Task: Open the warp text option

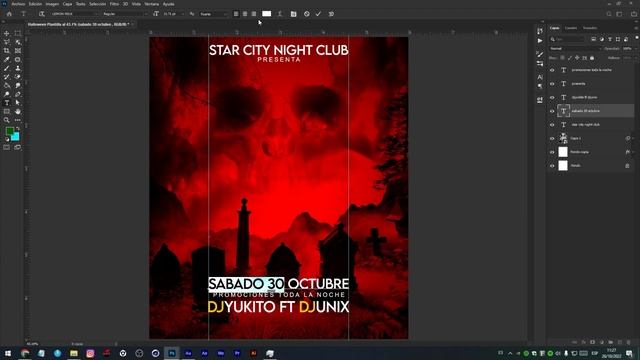Action: 280,14
